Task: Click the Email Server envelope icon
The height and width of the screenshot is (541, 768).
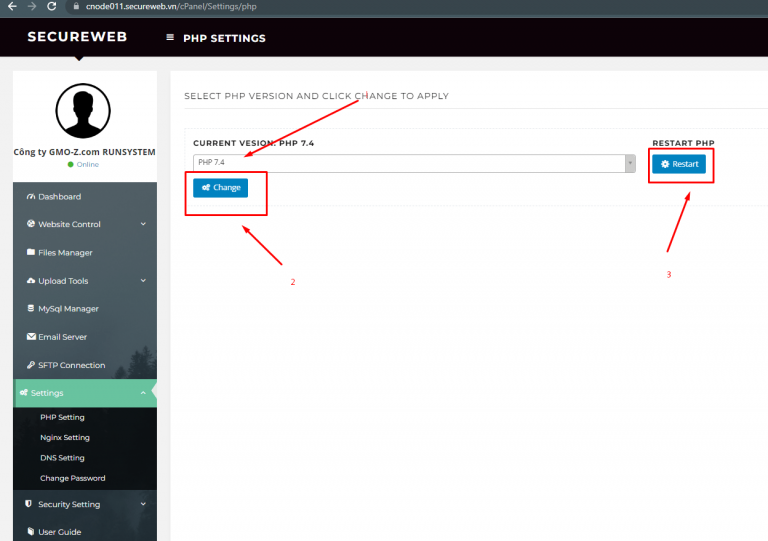Action: [31, 336]
